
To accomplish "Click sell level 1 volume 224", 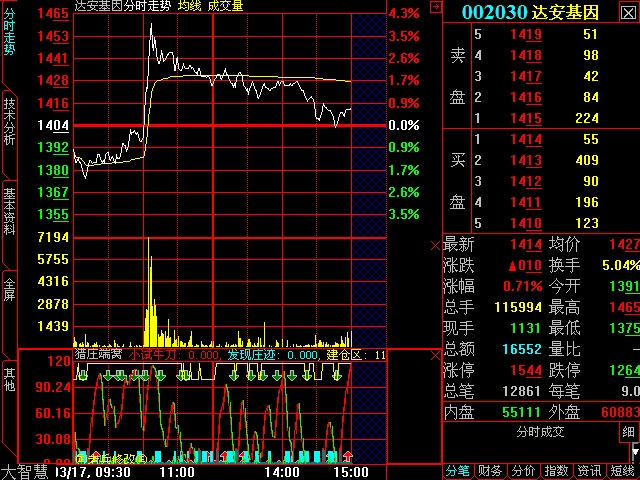I will point(587,118).
